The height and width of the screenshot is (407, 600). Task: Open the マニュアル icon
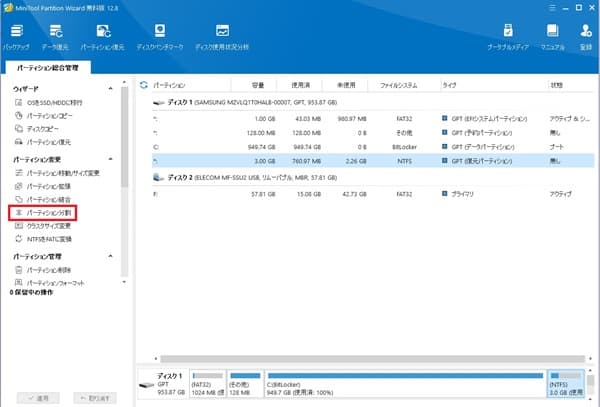[552, 37]
